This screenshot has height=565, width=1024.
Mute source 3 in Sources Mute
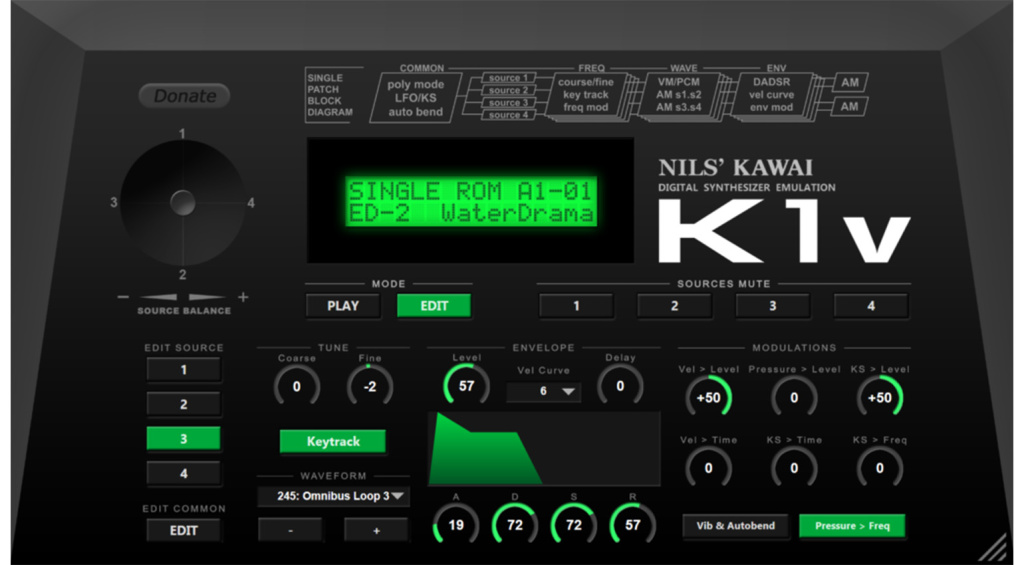click(x=773, y=306)
